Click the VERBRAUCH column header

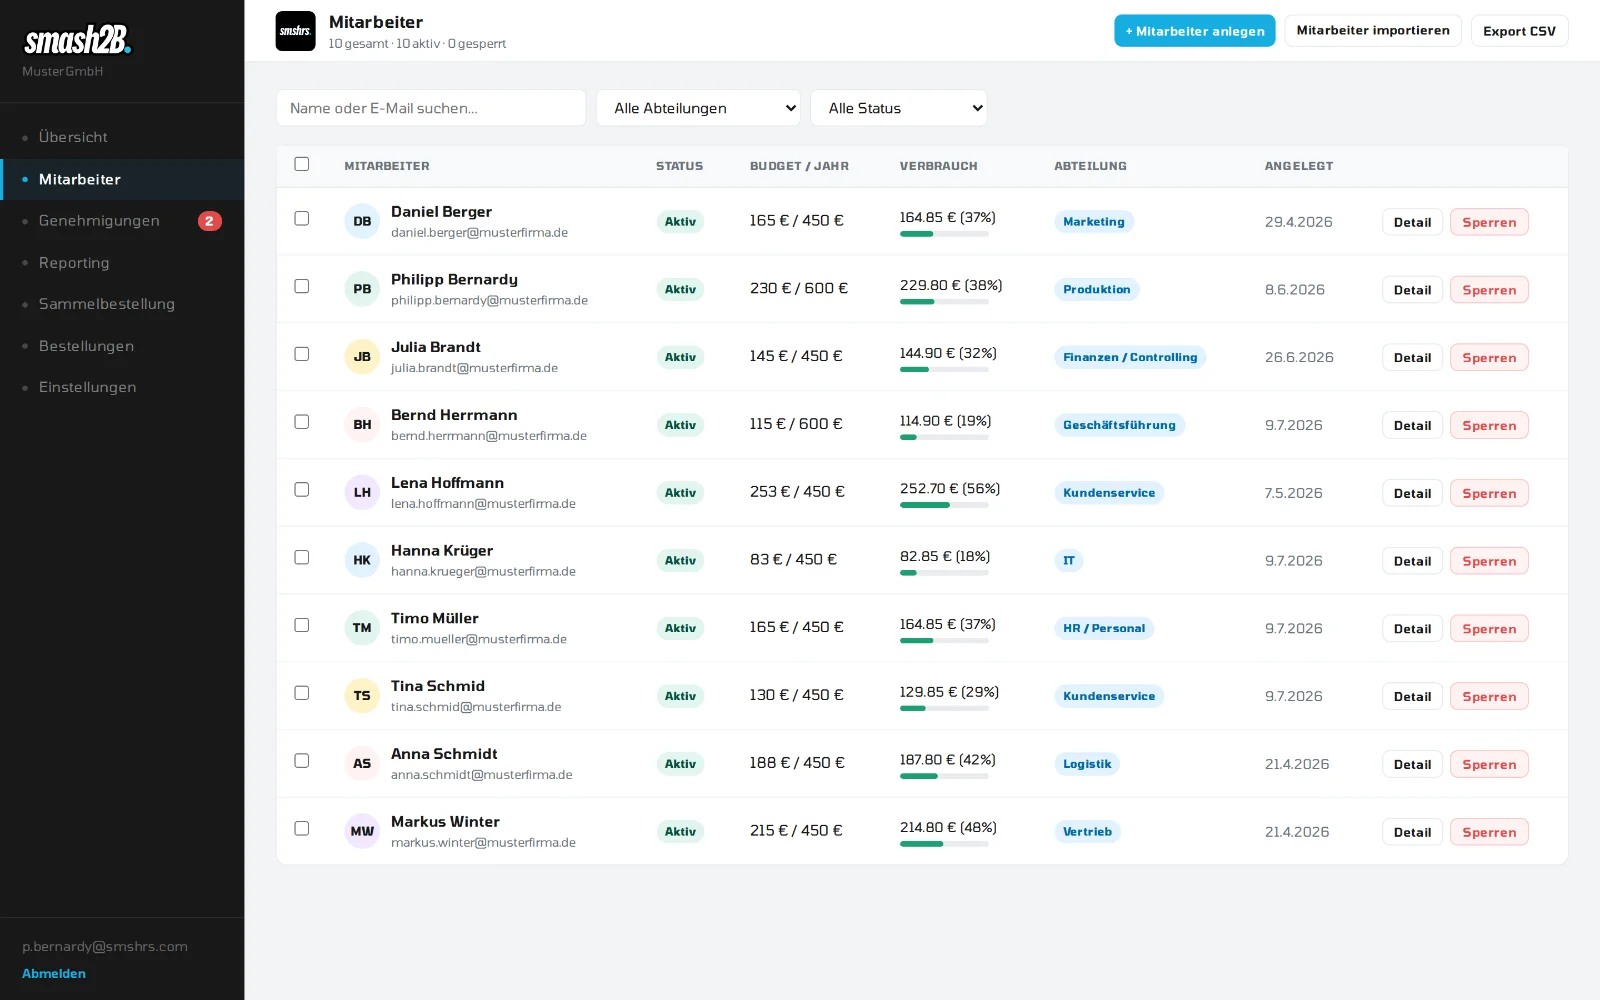(x=938, y=166)
